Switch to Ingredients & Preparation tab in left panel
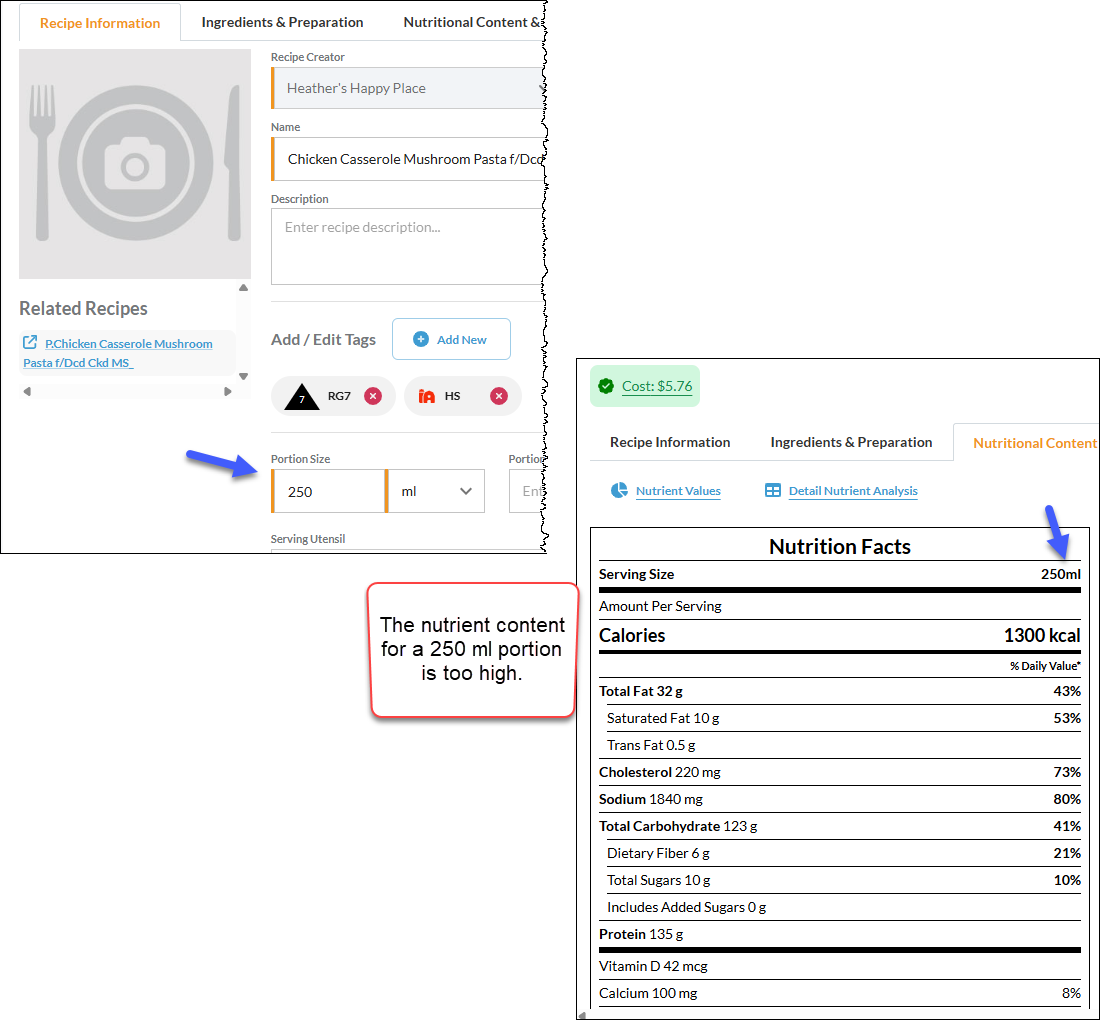This screenshot has height=1020, width=1100. (x=282, y=22)
